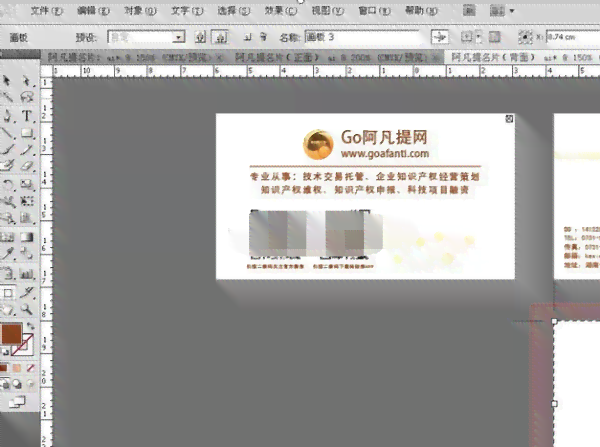Create a new artboard button
This screenshot has width=600, height=447.
pos(247,37)
